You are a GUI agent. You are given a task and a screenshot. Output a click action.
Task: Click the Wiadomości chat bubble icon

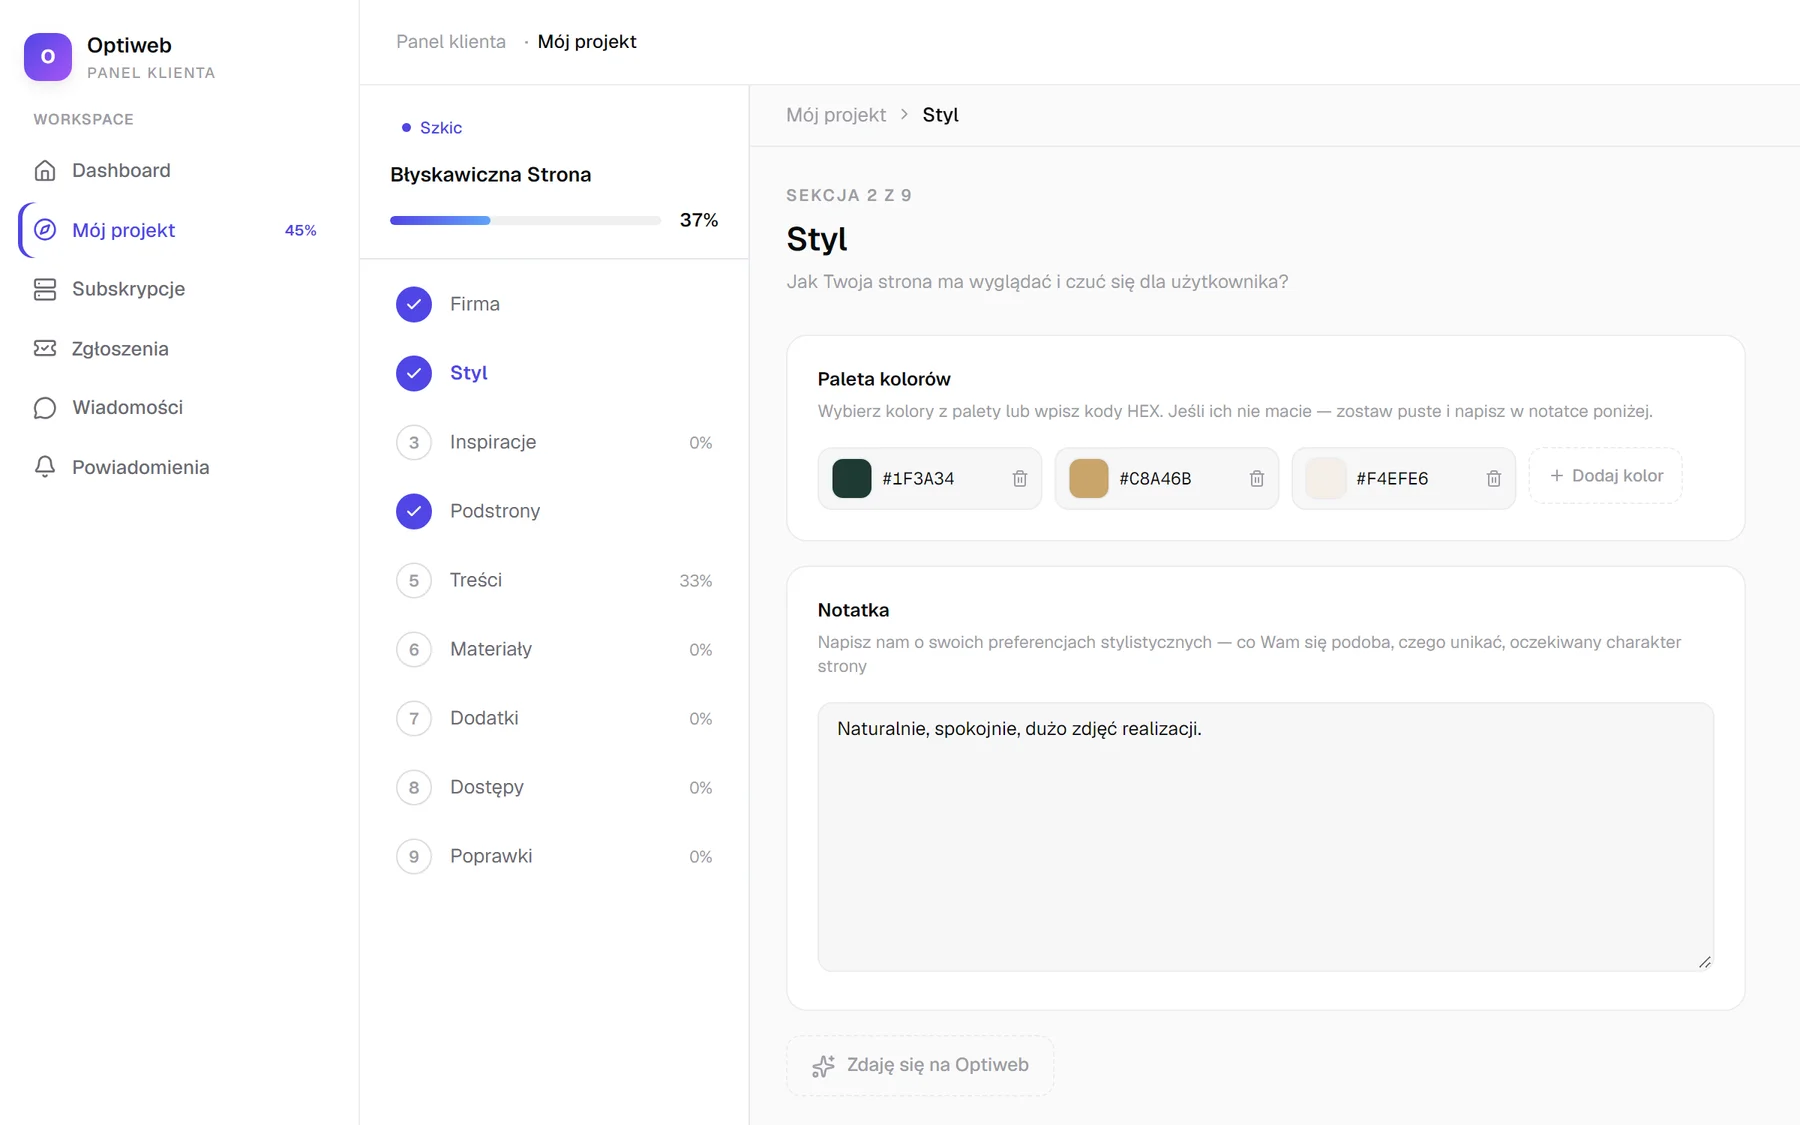45,408
